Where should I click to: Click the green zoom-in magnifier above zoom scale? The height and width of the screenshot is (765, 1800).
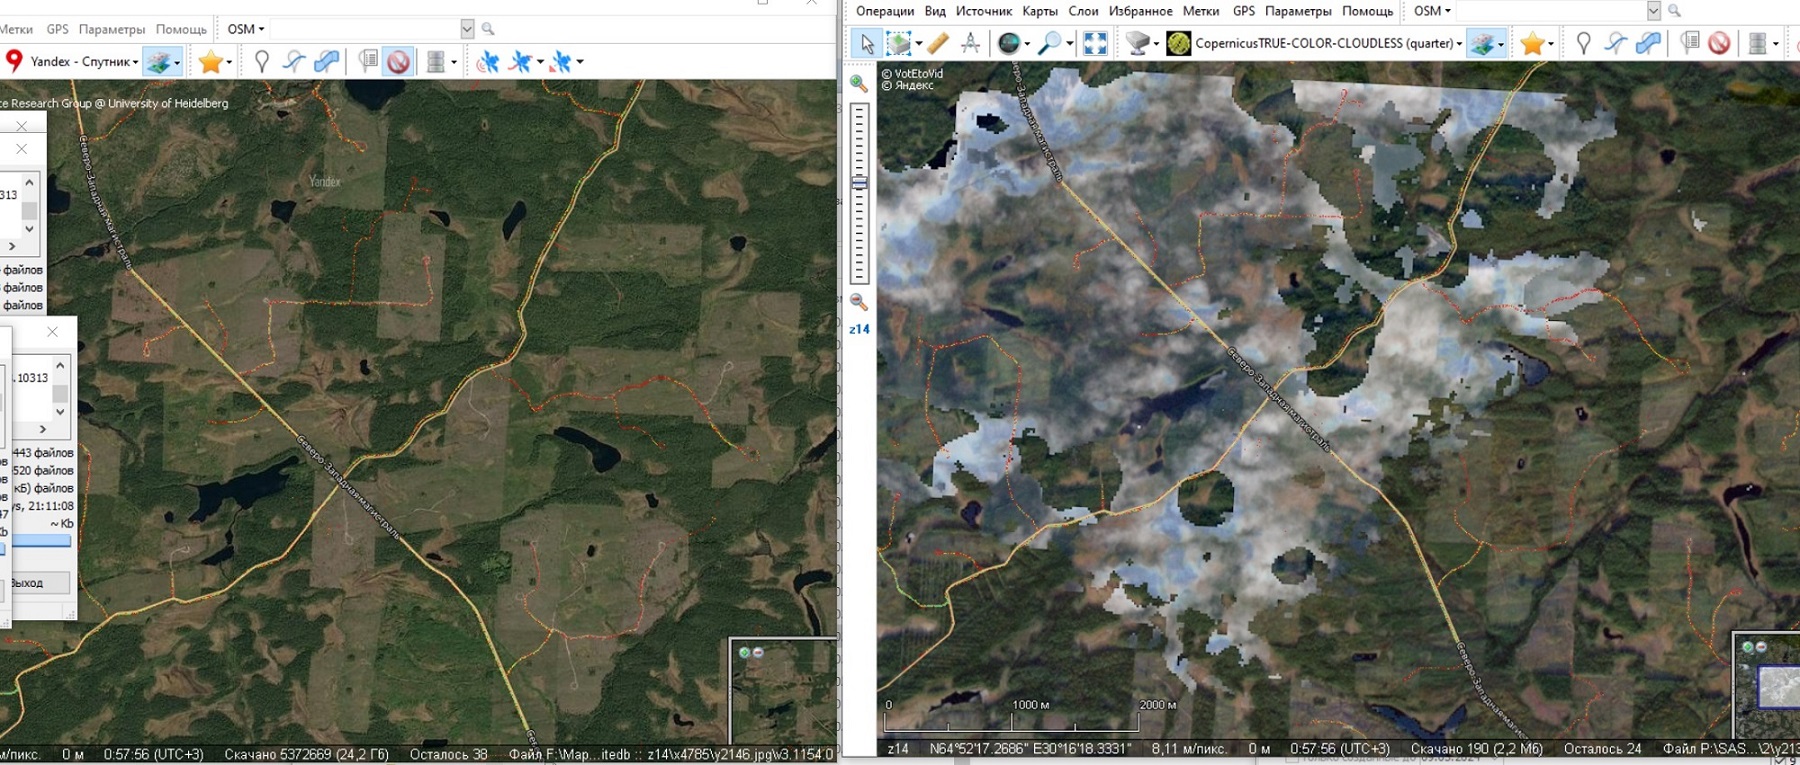click(858, 84)
